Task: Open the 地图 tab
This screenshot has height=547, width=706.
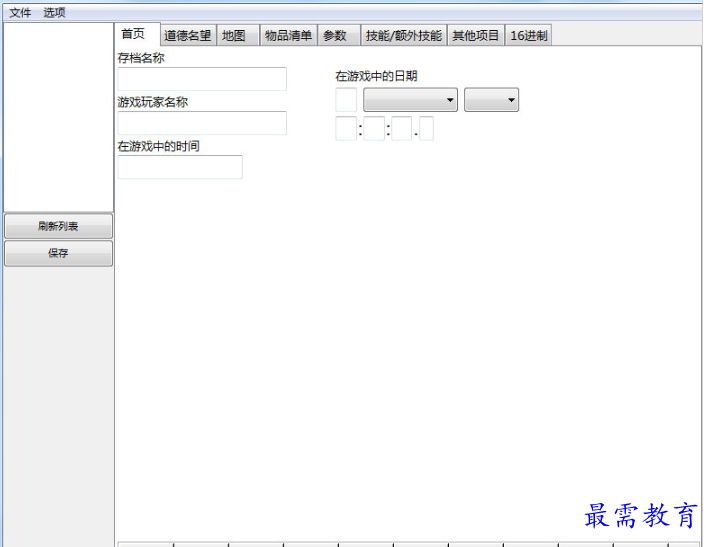Action: click(x=237, y=35)
